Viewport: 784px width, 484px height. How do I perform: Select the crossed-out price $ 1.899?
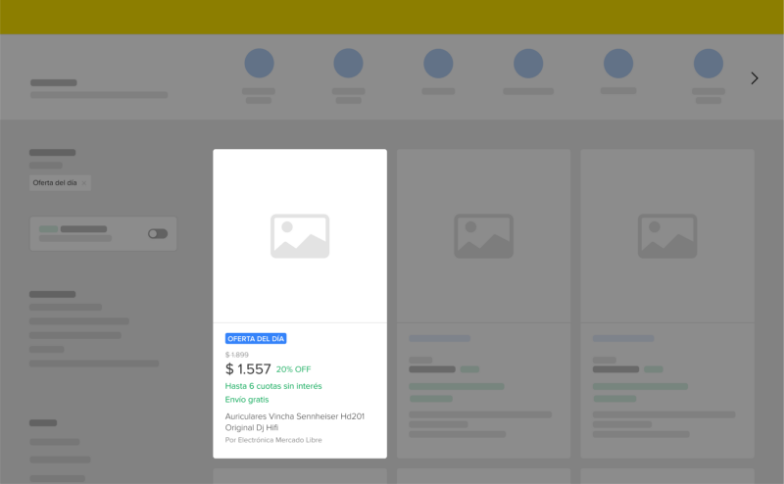pyautogui.click(x=236, y=354)
